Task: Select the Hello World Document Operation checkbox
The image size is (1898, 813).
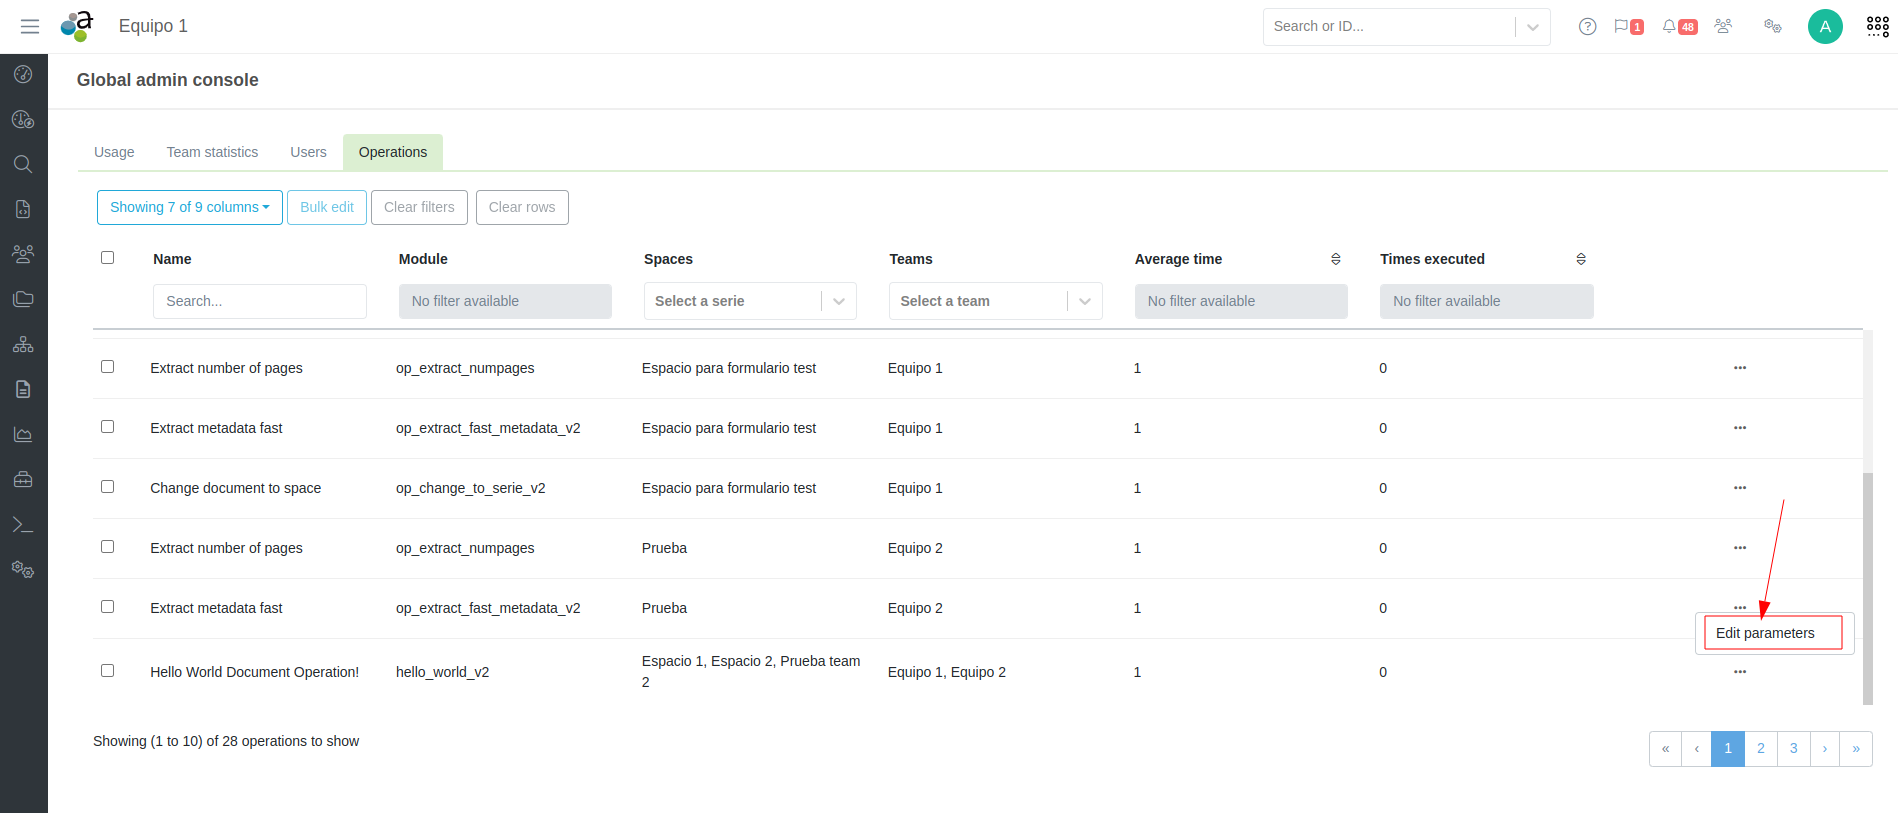Action: pos(107,671)
